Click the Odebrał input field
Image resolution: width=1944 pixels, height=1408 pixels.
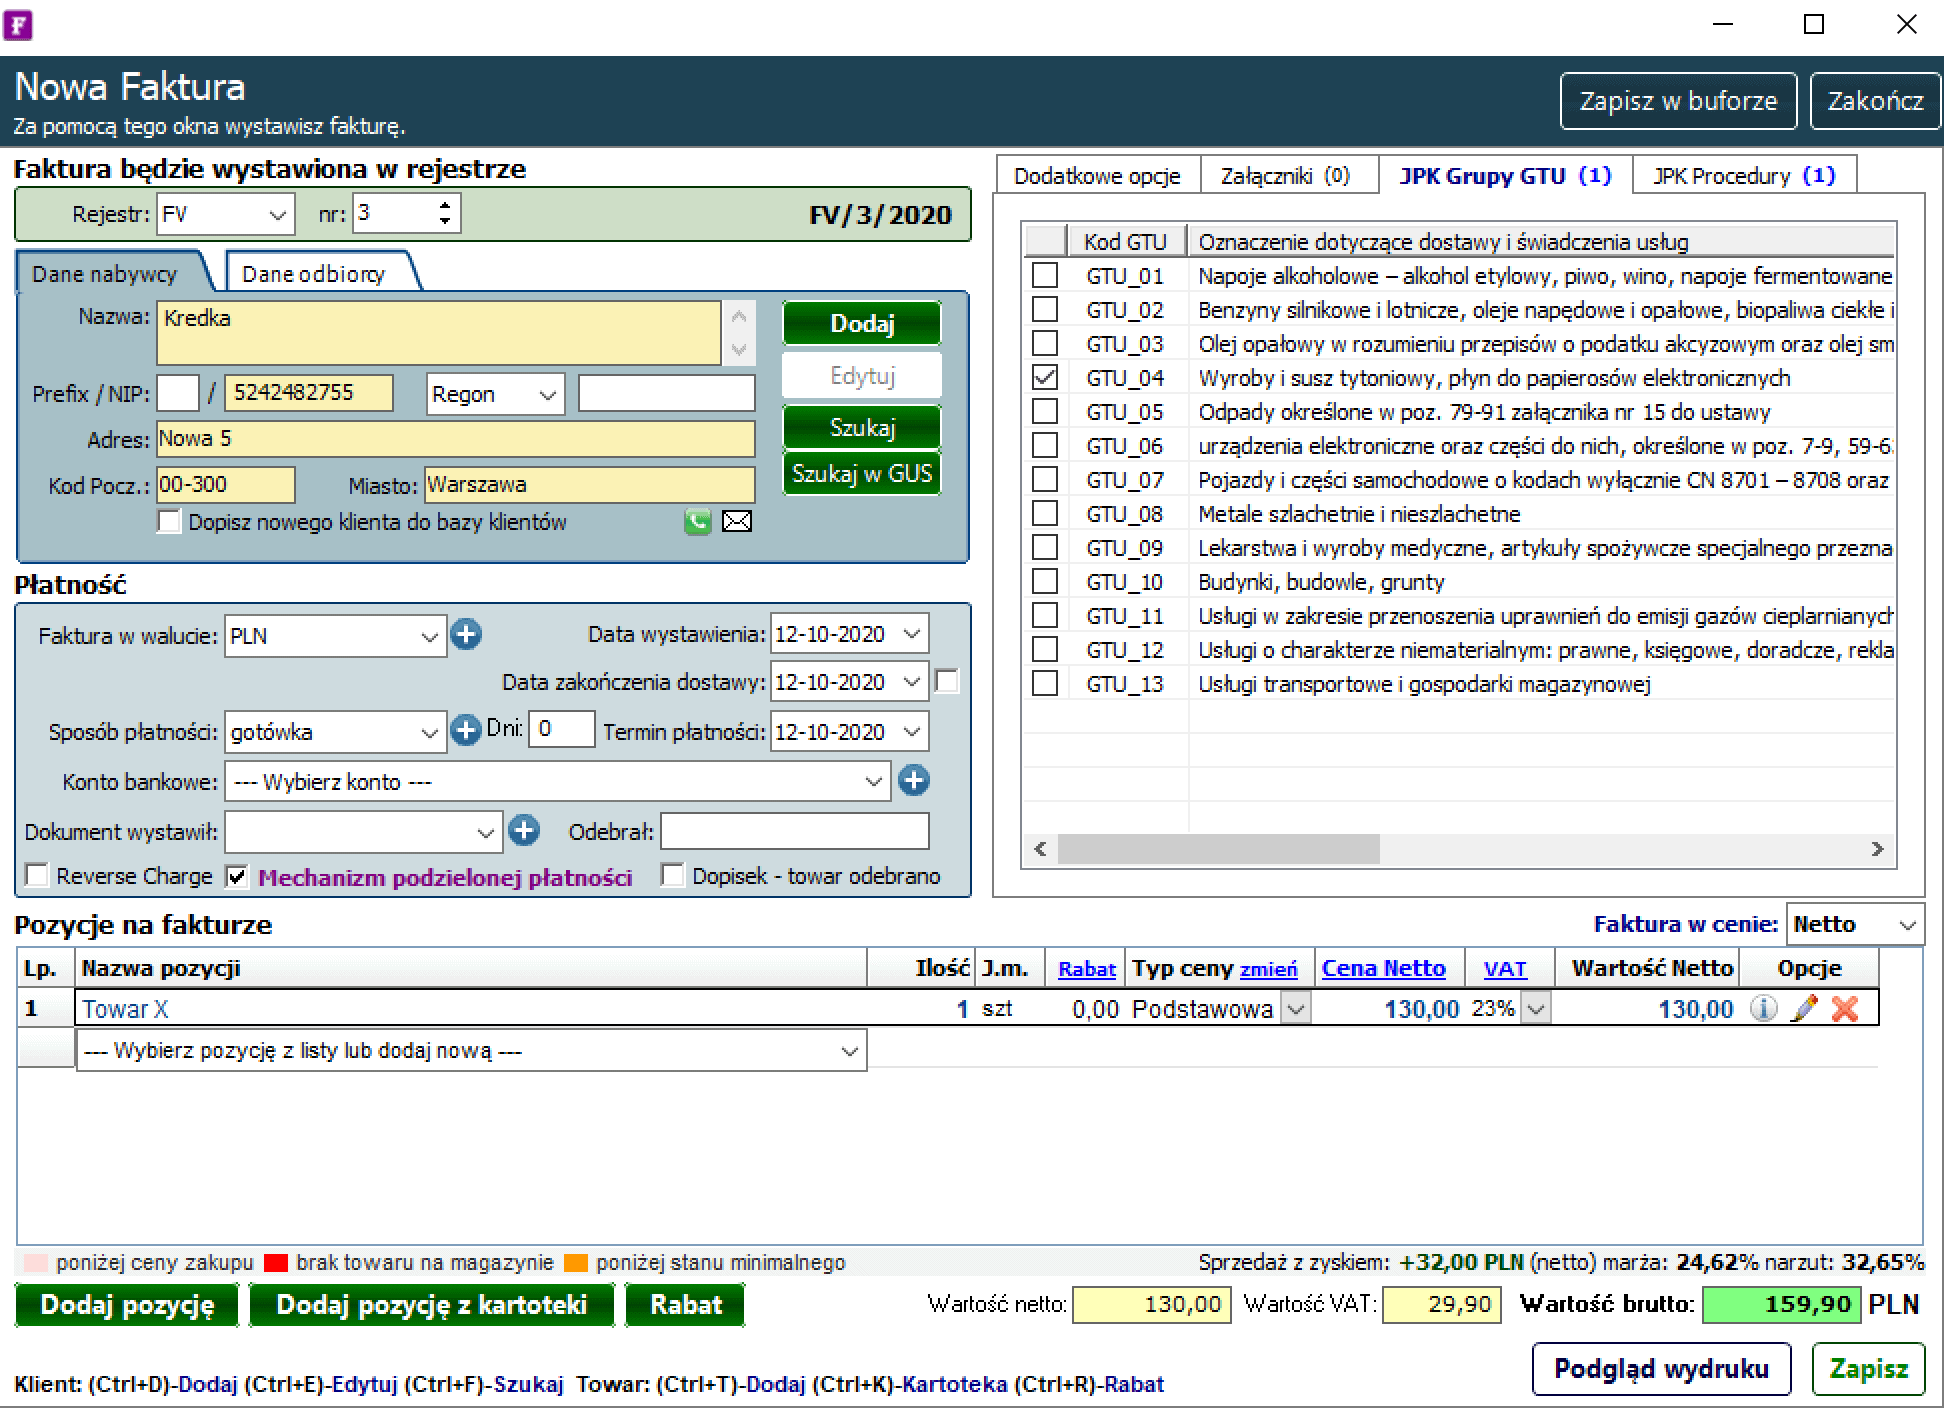tap(795, 831)
